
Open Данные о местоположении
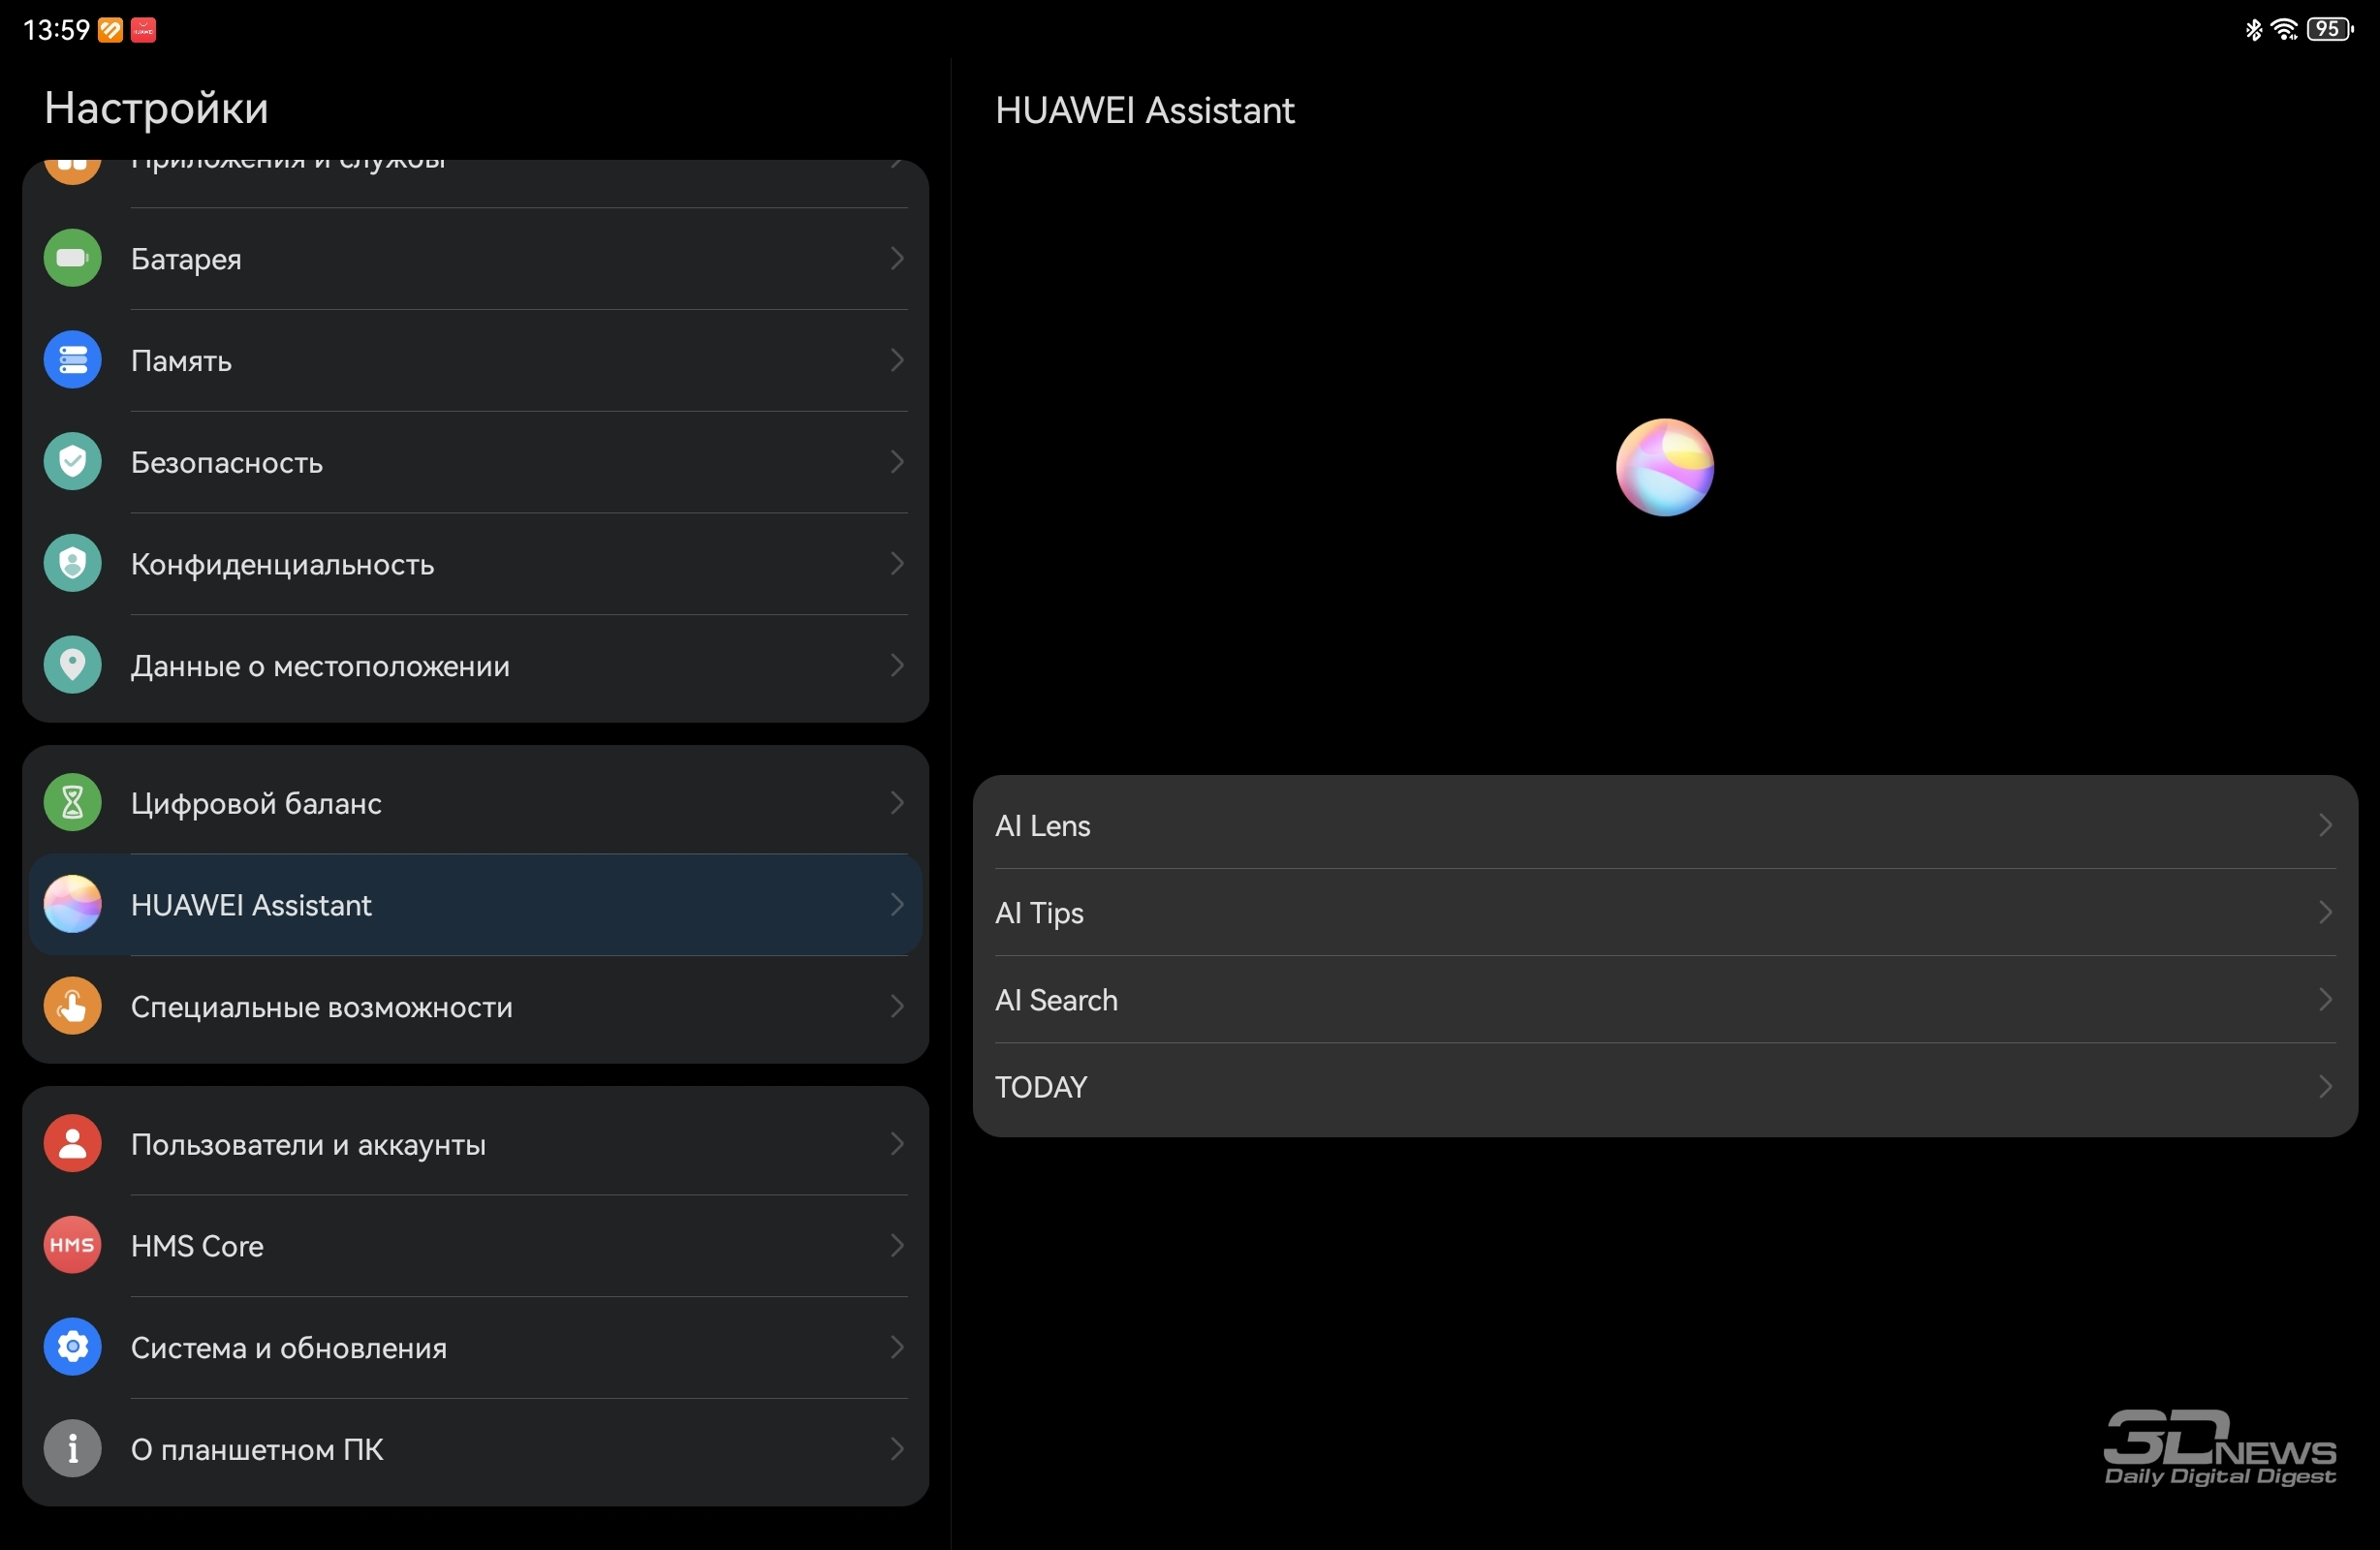pos(475,666)
